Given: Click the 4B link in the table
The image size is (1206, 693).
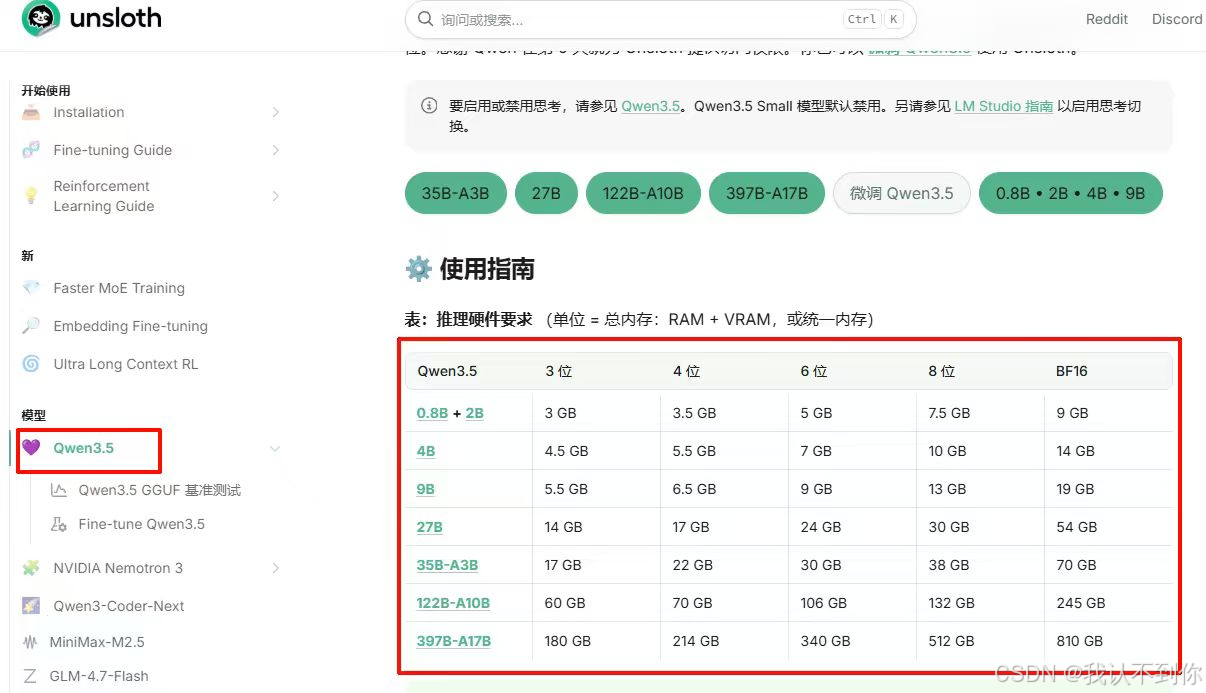Looking at the screenshot, I should [426, 451].
